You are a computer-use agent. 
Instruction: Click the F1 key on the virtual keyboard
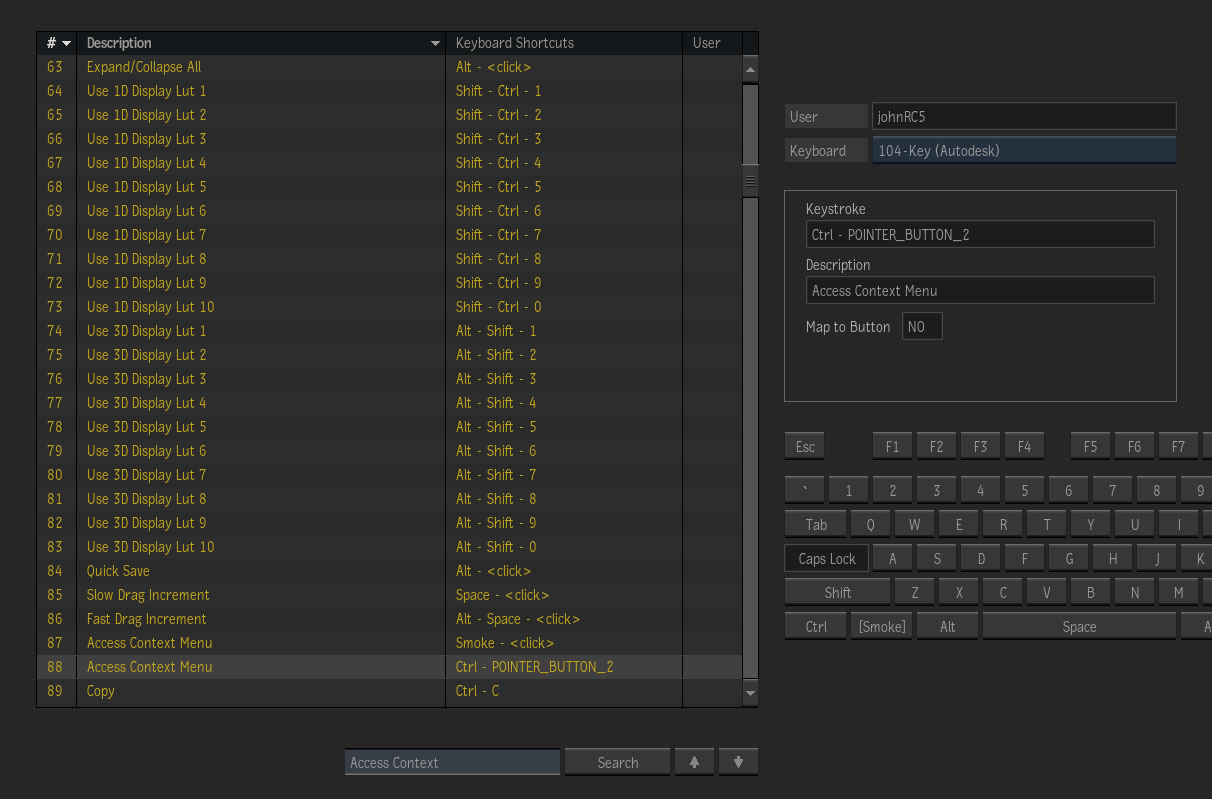892,446
